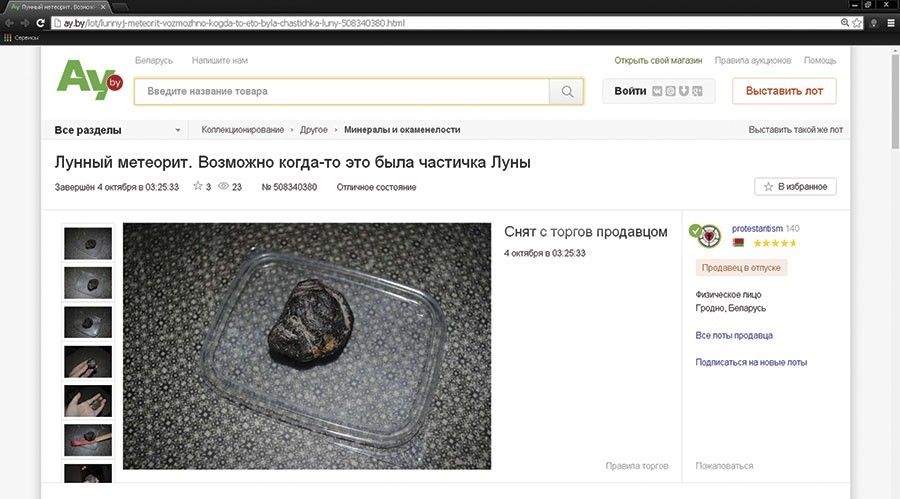This screenshot has width=900, height=499.
Task: Go forward in the browser
Action: [25, 23]
